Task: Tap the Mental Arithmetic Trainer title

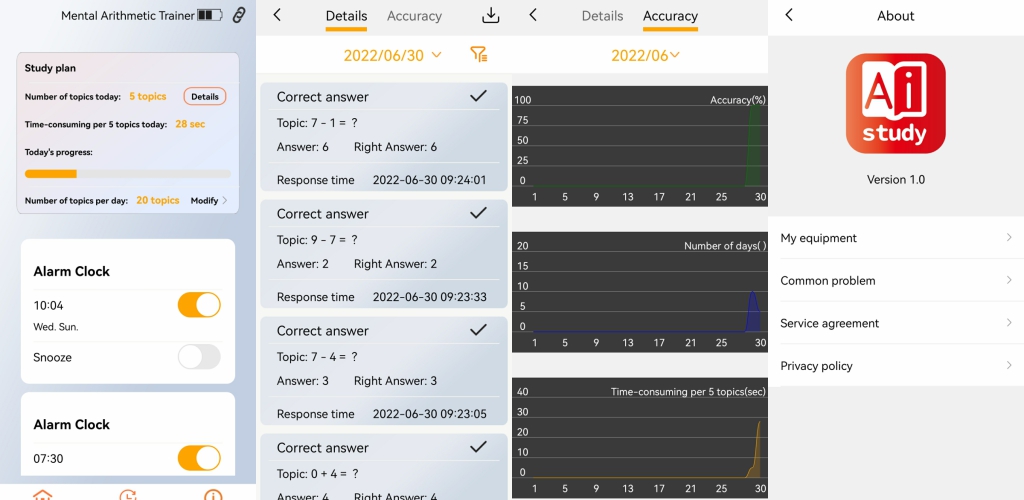Action: tap(128, 15)
